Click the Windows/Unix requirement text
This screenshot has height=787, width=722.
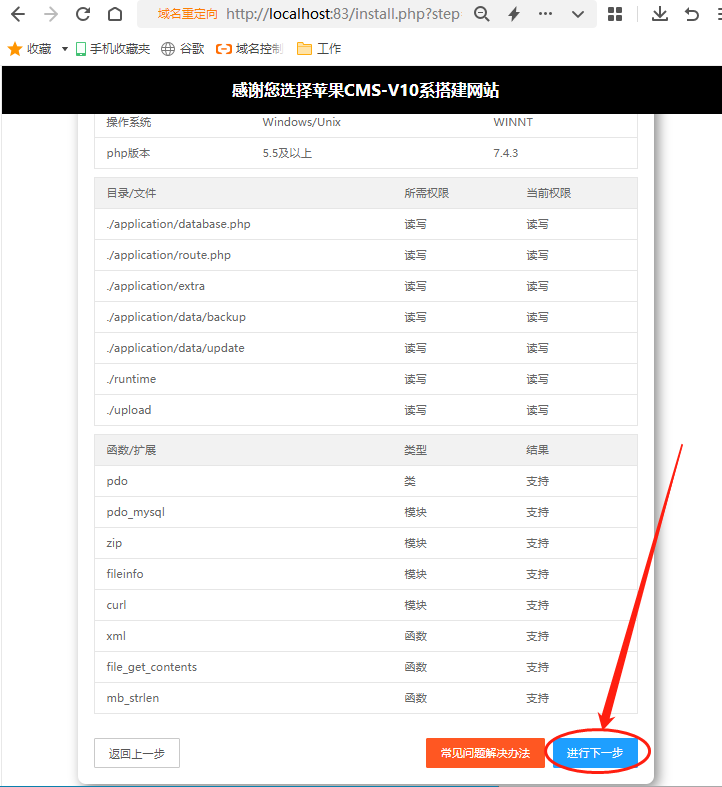click(301, 122)
